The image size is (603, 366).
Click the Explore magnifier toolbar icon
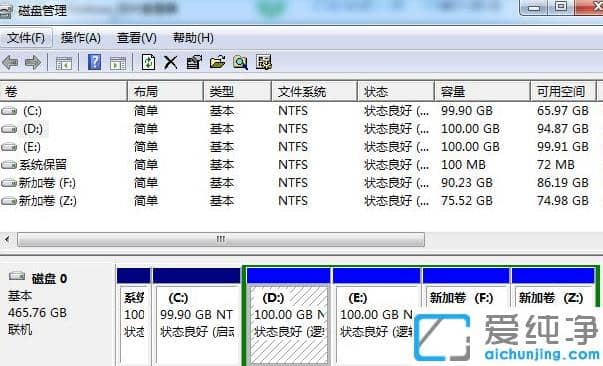tap(240, 62)
